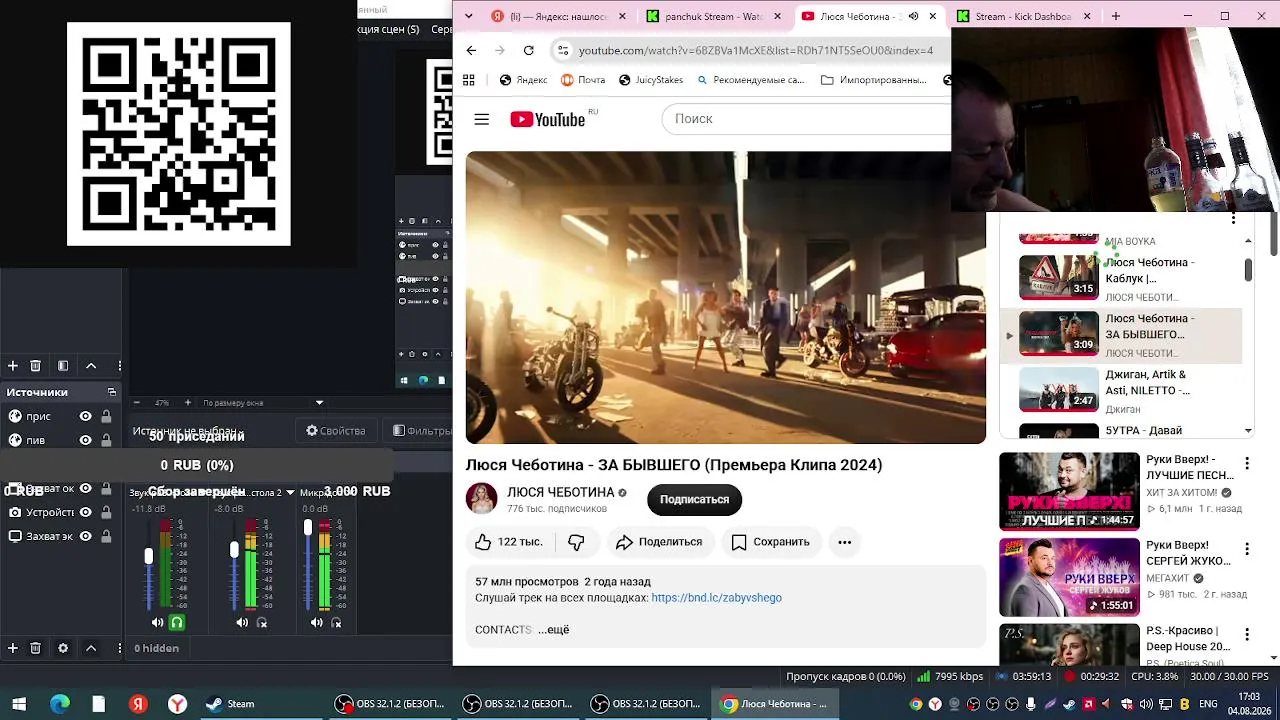Open more actions next to Сохранить
Image resolution: width=1280 pixels, height=720 pixels.
pyautogui.click(x=845, y=542)
